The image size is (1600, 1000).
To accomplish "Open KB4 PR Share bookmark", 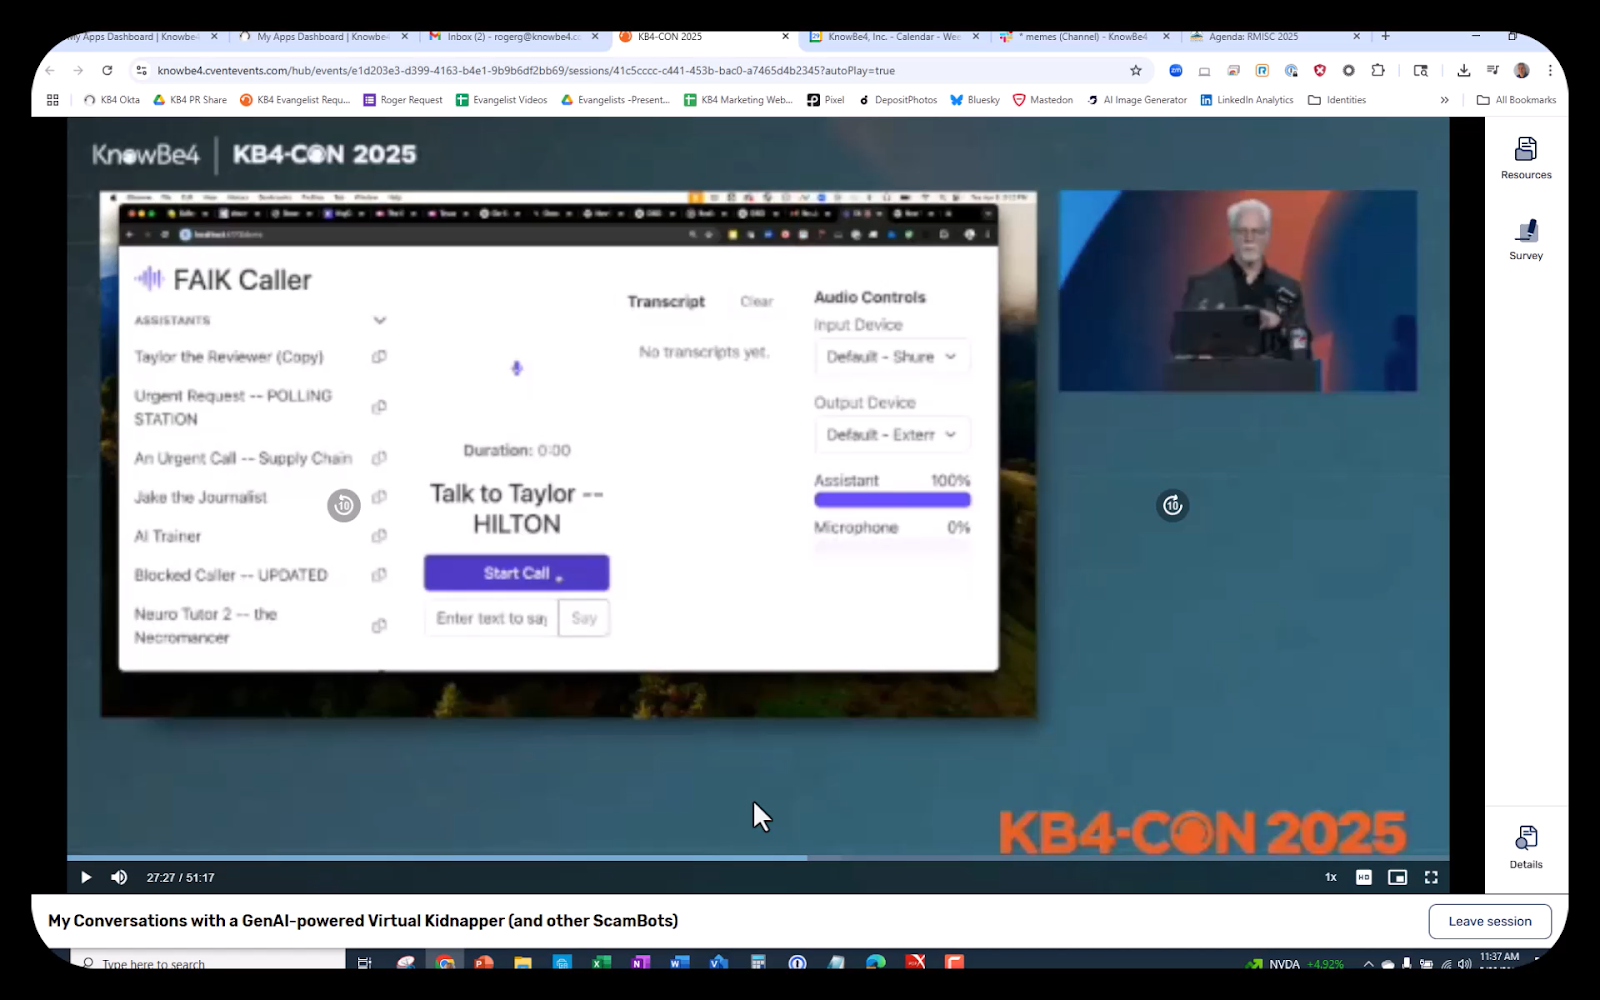I will tap(190, 100).
